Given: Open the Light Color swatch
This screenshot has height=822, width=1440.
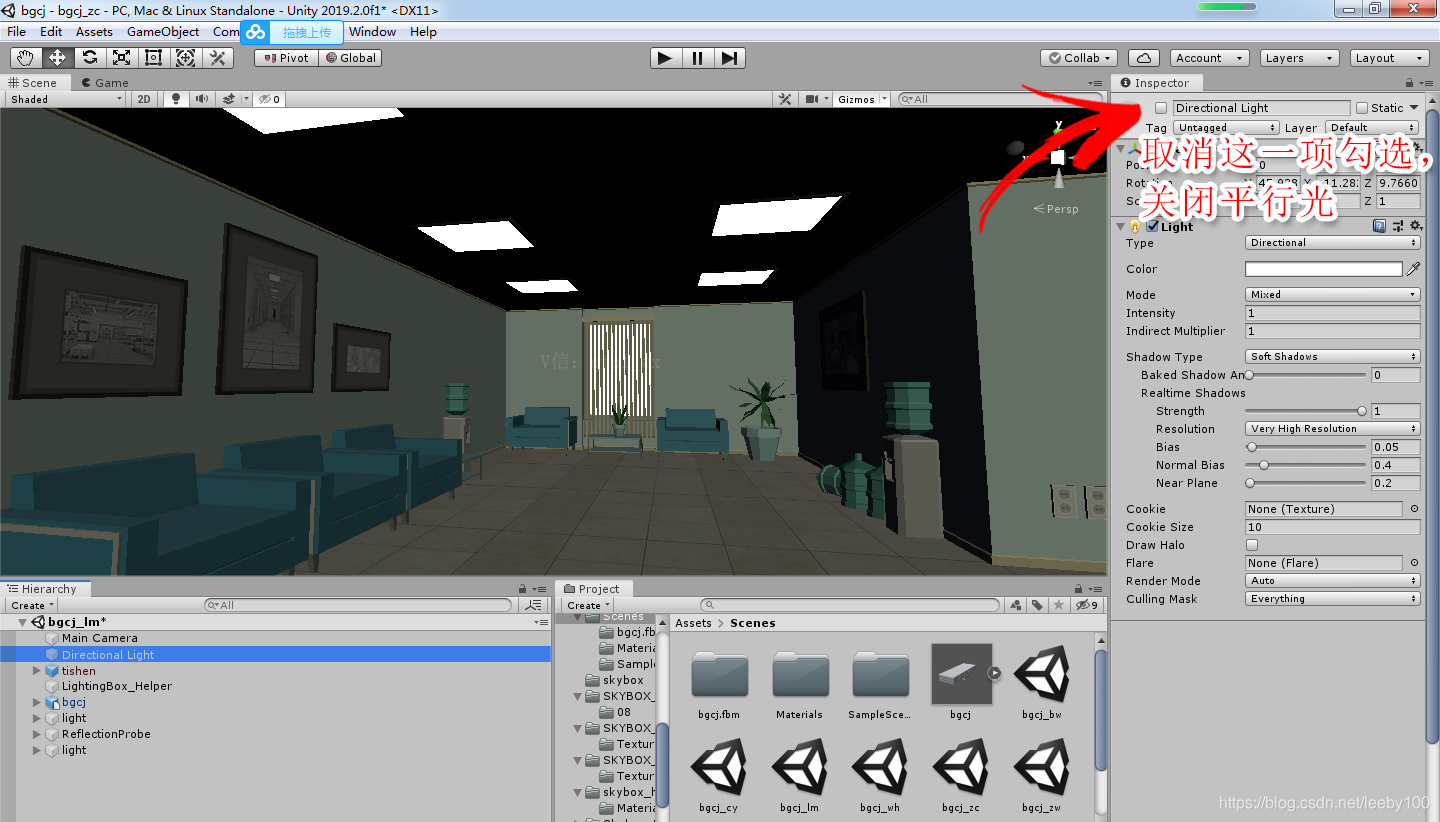Looking at the screenshot, I should point(1323,269).
